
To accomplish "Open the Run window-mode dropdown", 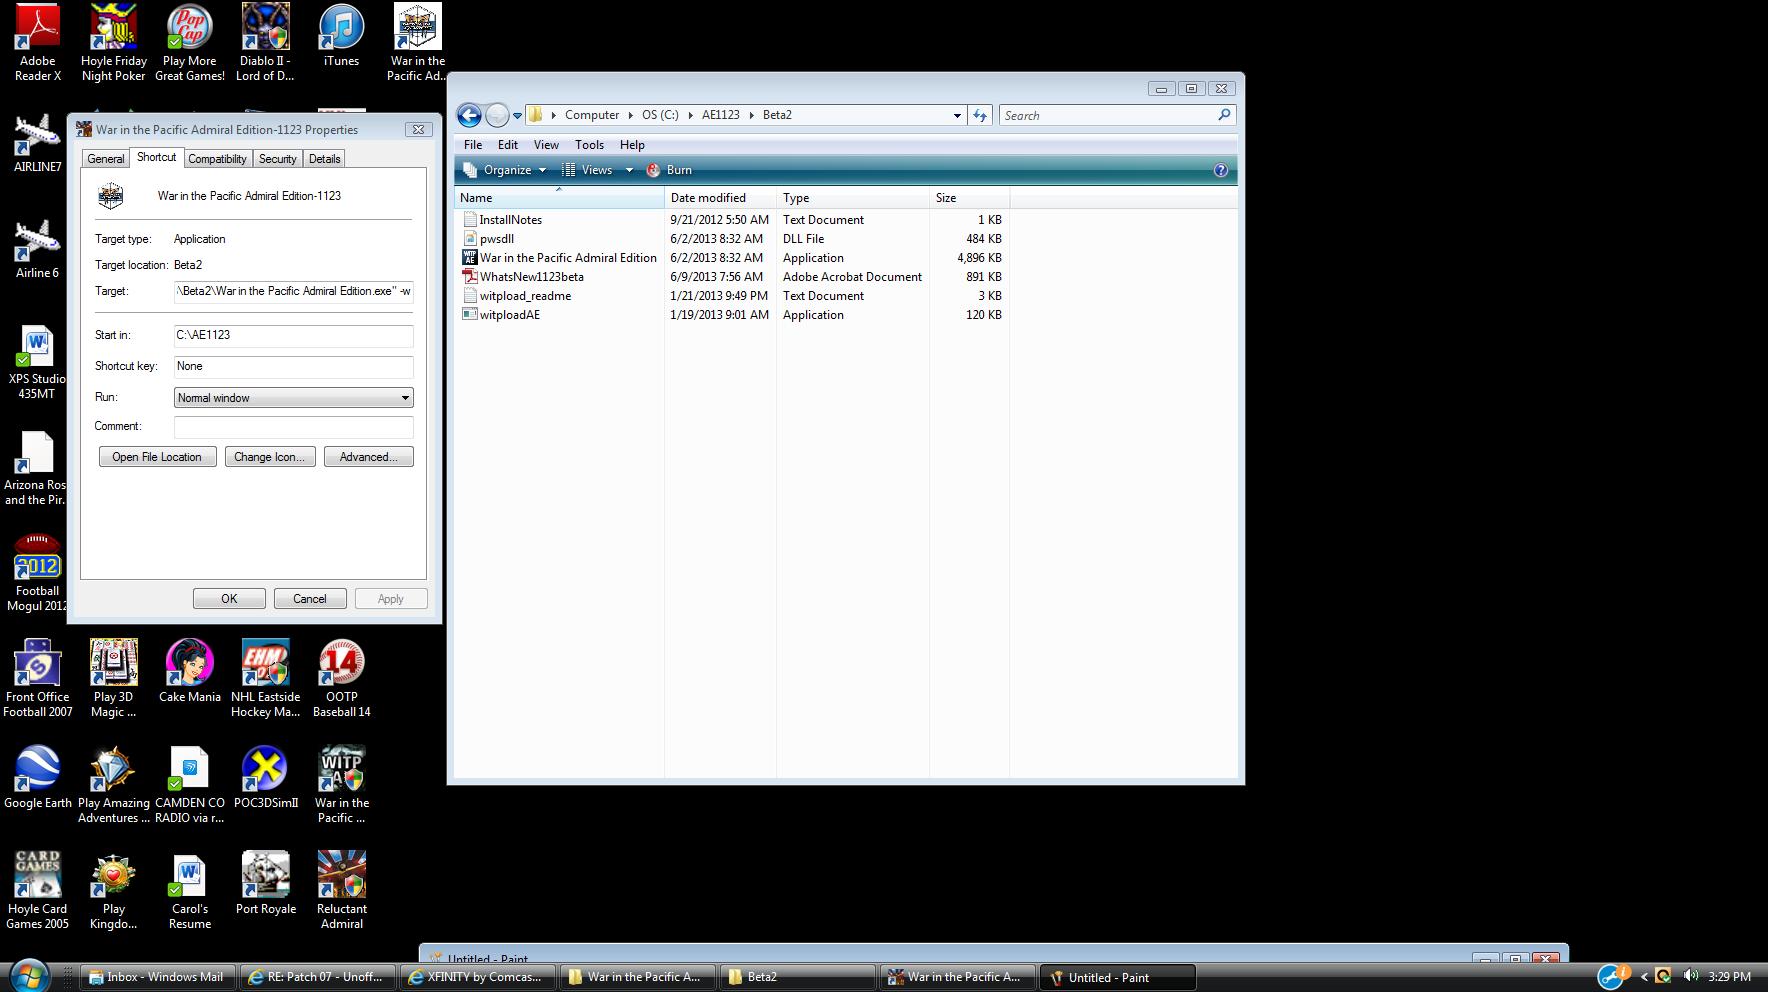I will tap(294, 398).
